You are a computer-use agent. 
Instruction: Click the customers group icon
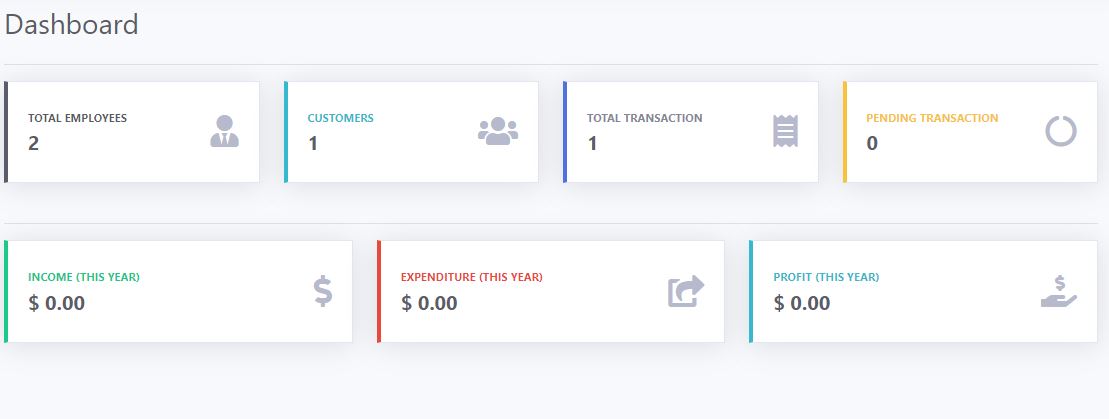pyautogui.click(x=498, y=131)
